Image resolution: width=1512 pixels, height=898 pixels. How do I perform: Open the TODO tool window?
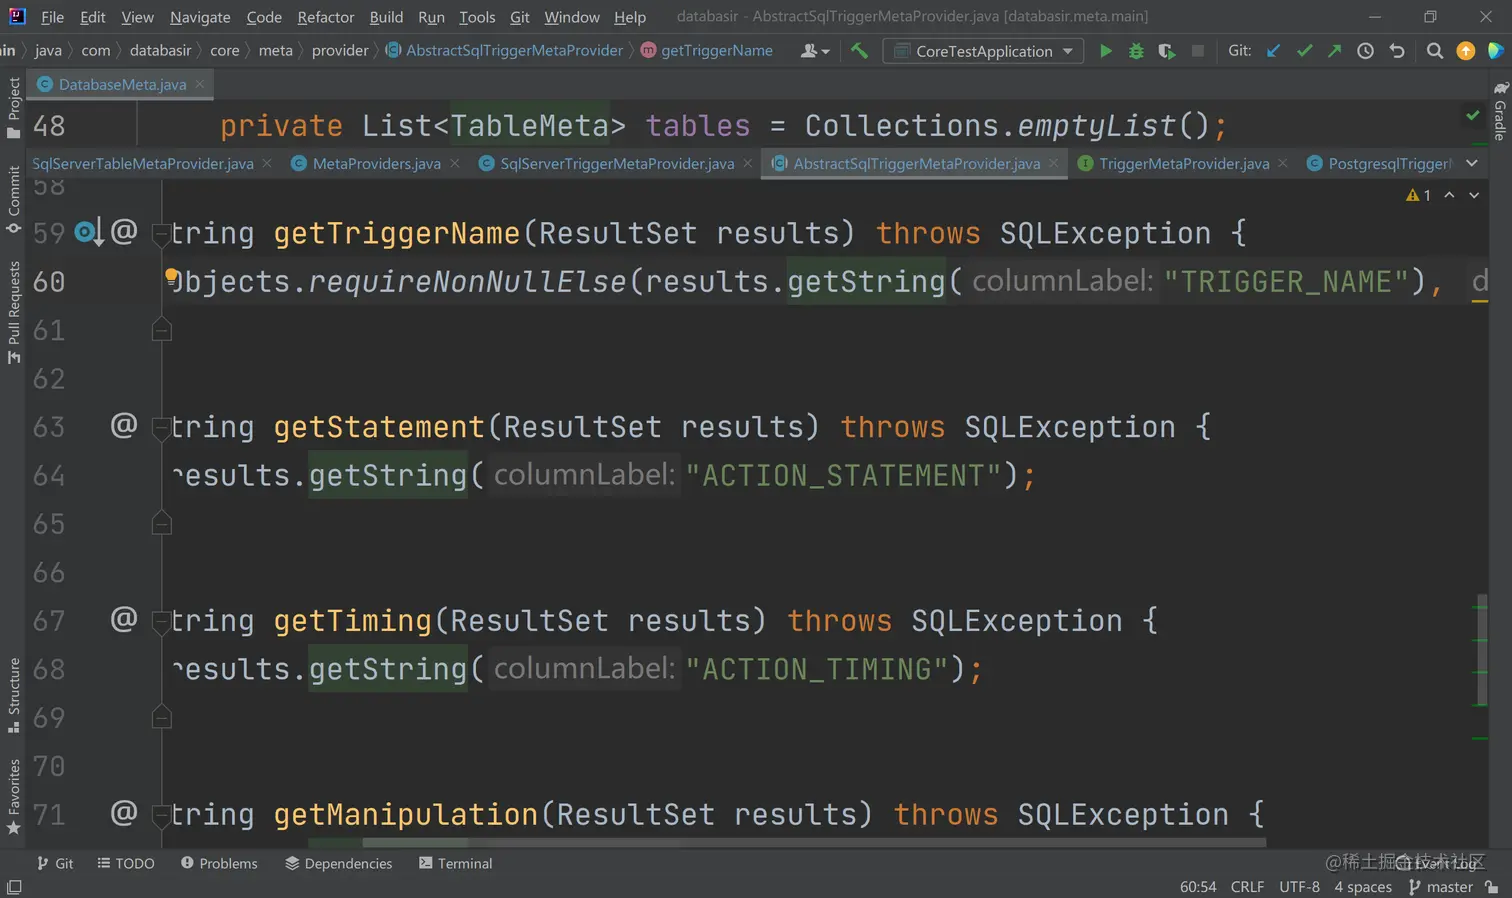126,863
